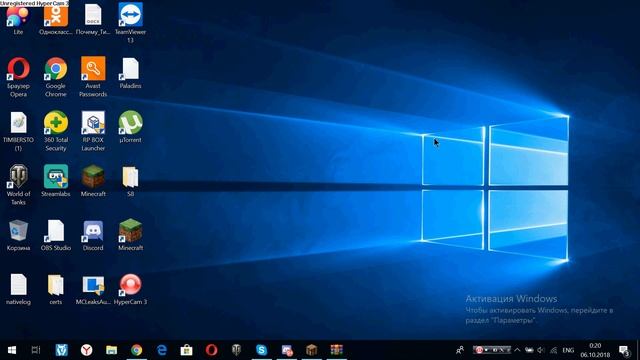Screen dimensions: 640x360
Task: Open the People icon in taskbar
Action: 460,350
